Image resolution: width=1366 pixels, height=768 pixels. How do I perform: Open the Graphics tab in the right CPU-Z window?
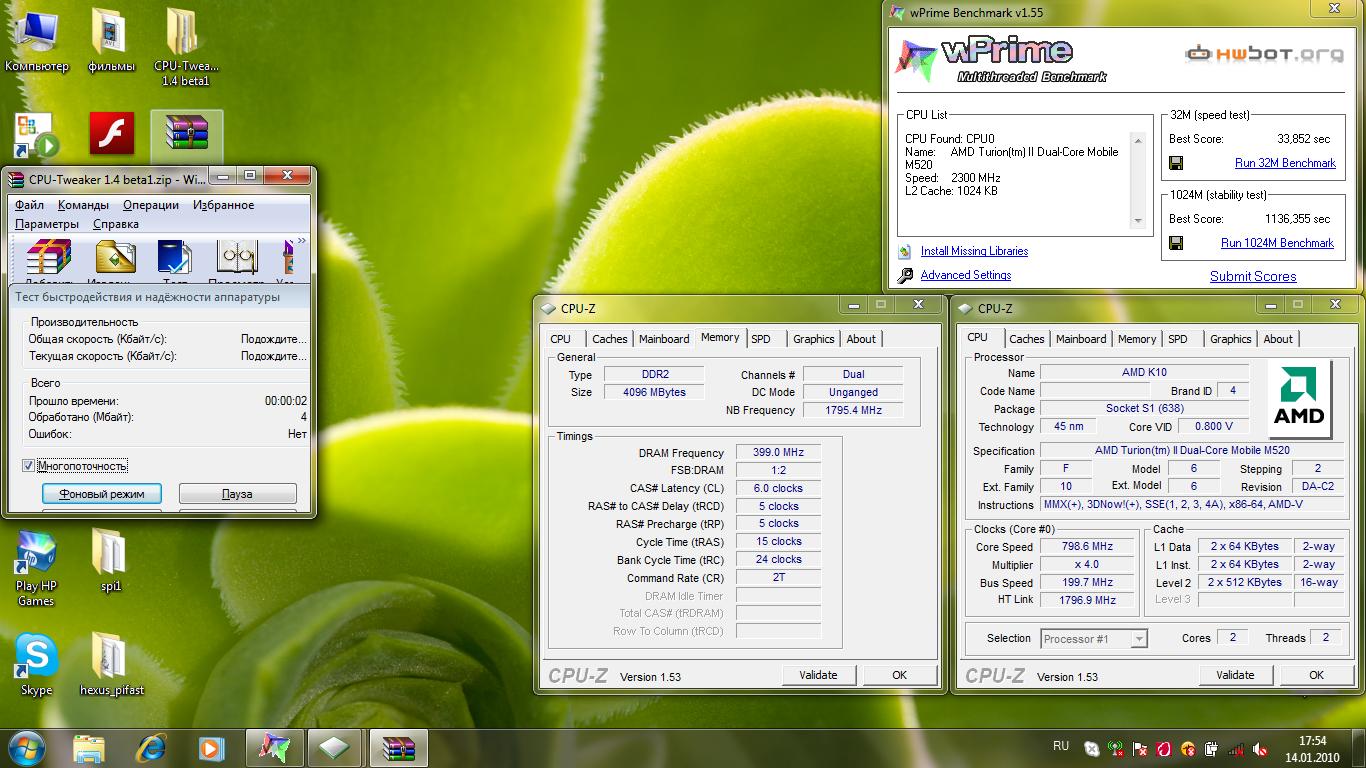(x=1231, y=339)
